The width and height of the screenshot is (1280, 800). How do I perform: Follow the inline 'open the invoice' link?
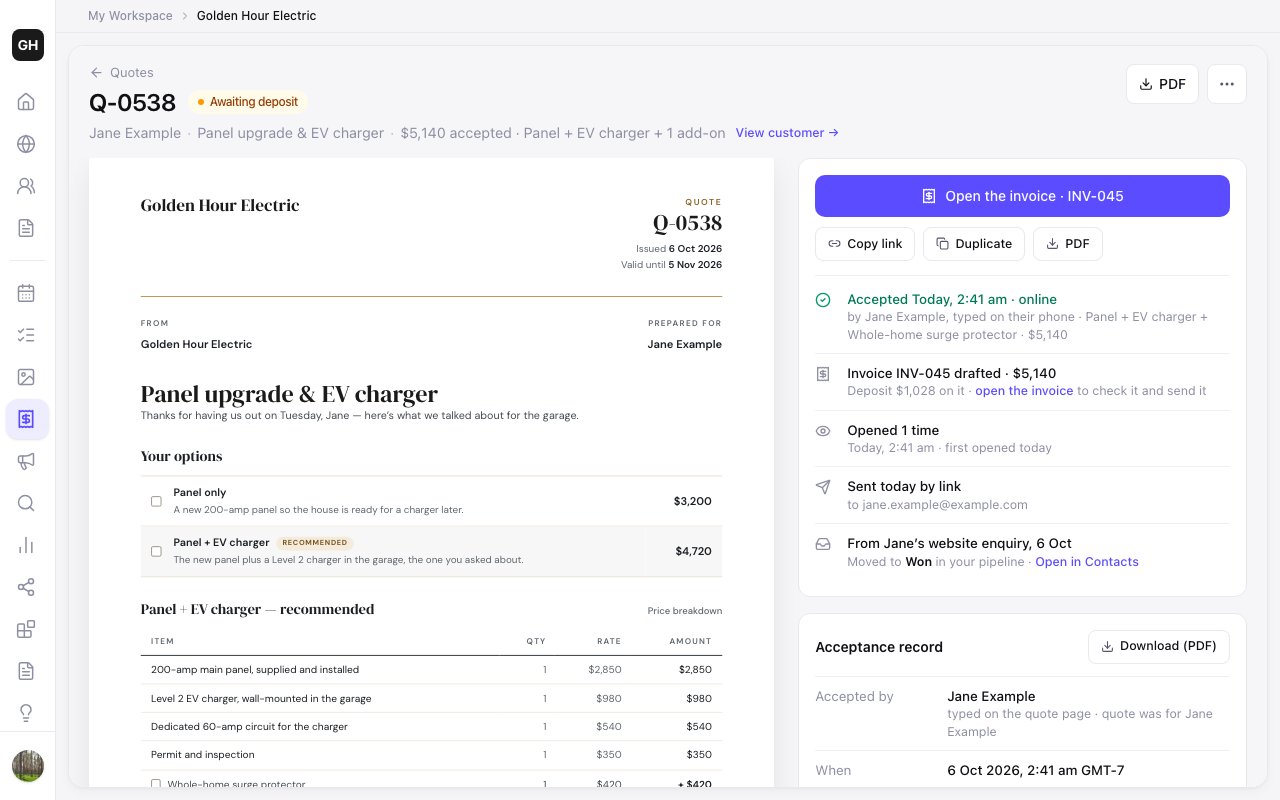tap(1024, 391)
